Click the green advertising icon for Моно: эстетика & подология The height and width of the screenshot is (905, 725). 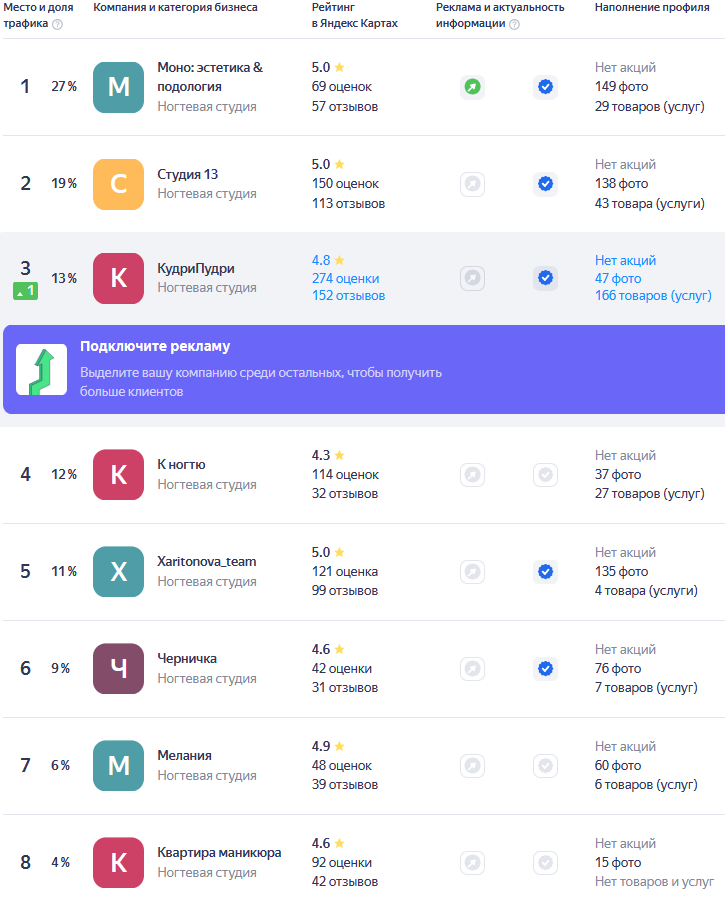point(472,87)
